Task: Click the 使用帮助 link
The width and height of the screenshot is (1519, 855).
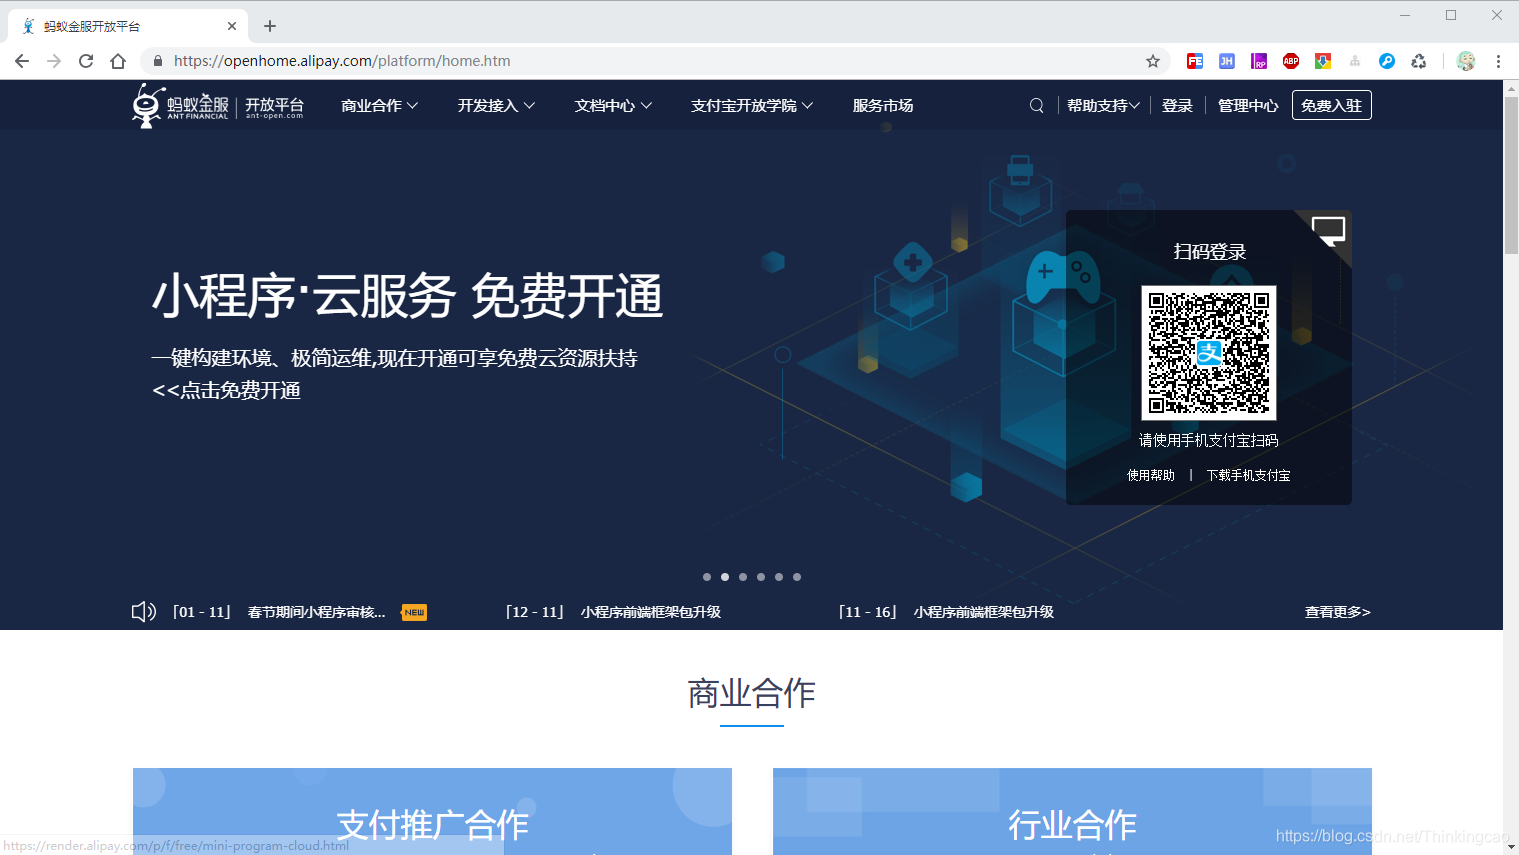Action: [x=1151, y=475]
